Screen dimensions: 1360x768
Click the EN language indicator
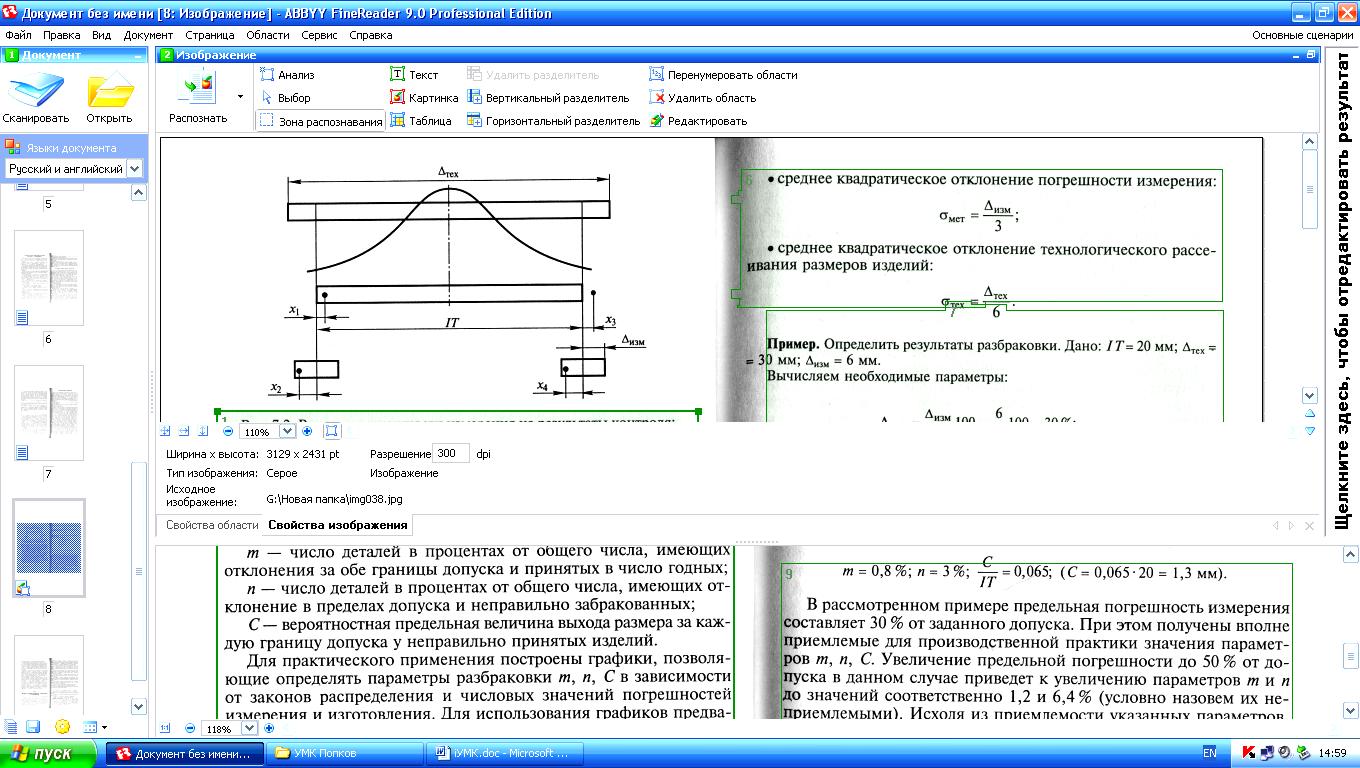1209,753
